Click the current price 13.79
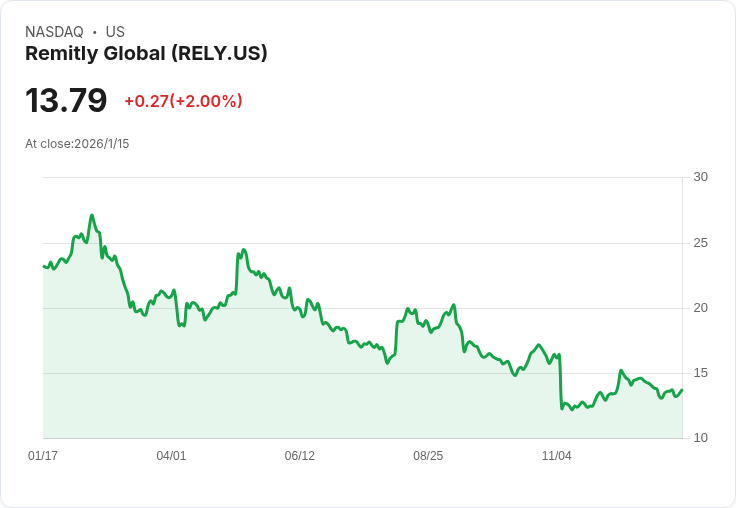The width and height of the screenshot is (736, 508). click(x=66, y=101)
